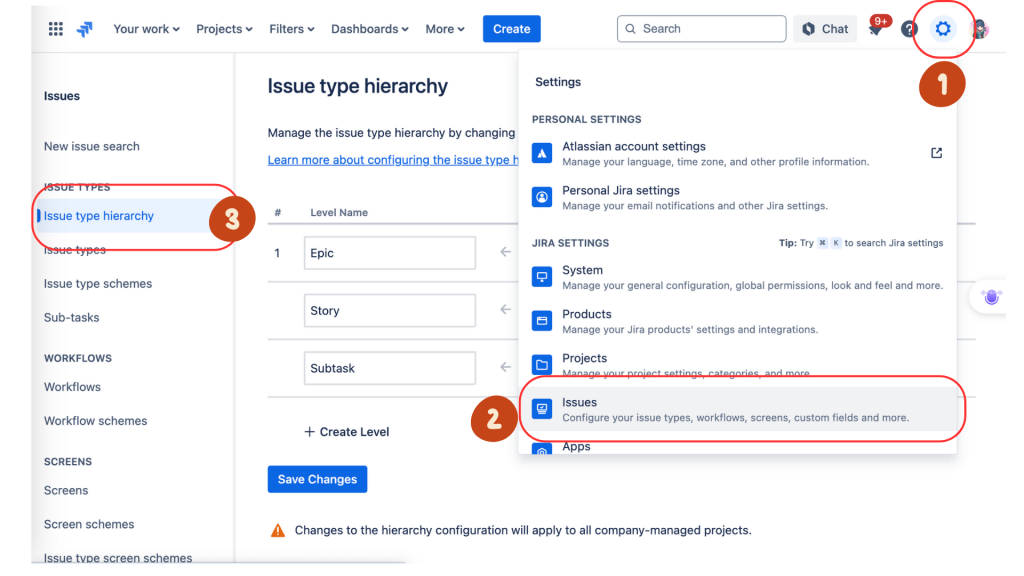This screenshot has width=1024, height=576.
Task: Click the Issues sidebar heading
Action: click(61, 96)
